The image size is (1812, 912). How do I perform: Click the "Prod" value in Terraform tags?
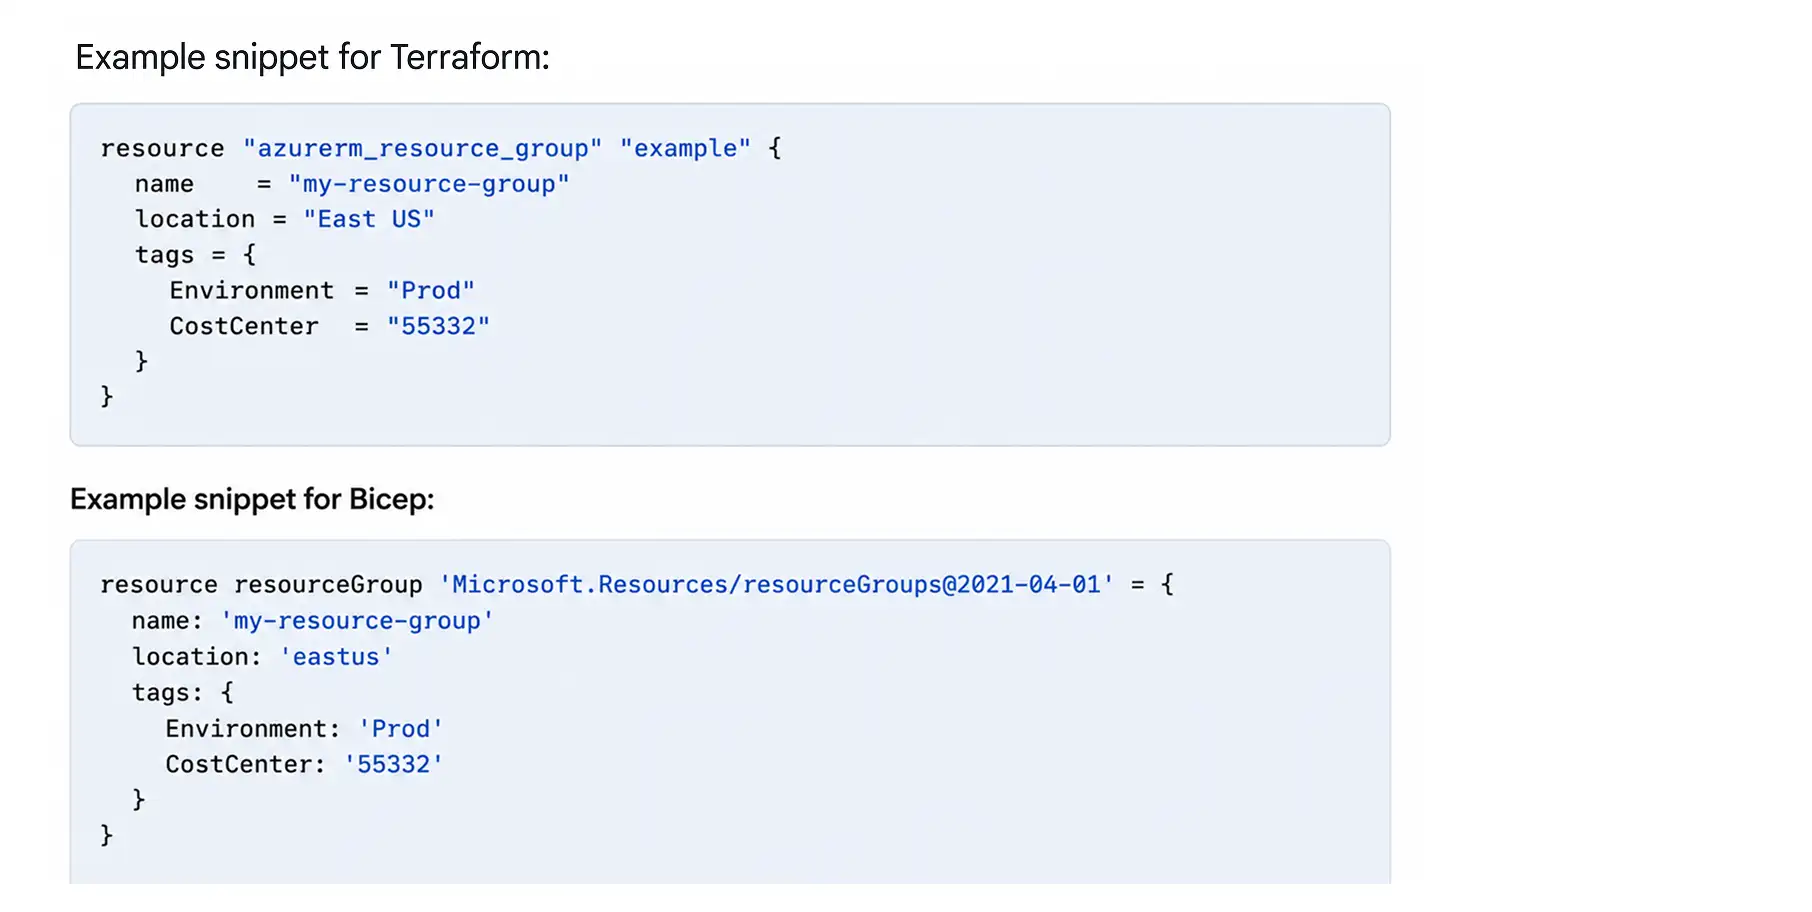tap(431, 290)
